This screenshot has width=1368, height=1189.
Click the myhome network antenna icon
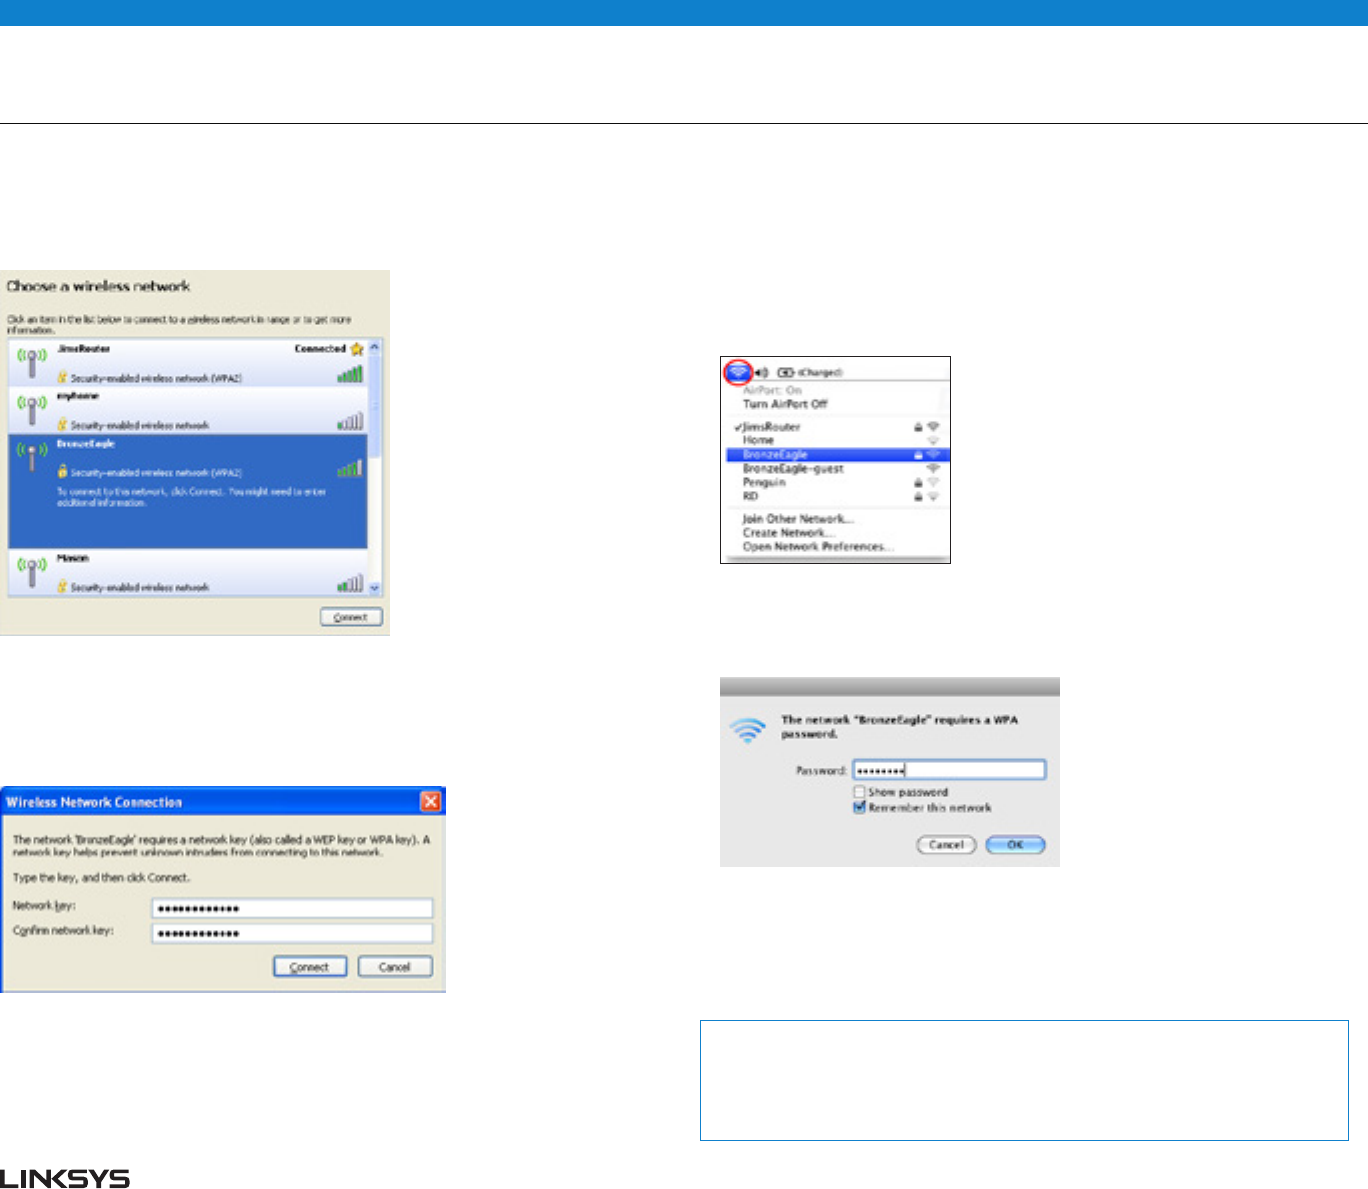coord(31,410)
